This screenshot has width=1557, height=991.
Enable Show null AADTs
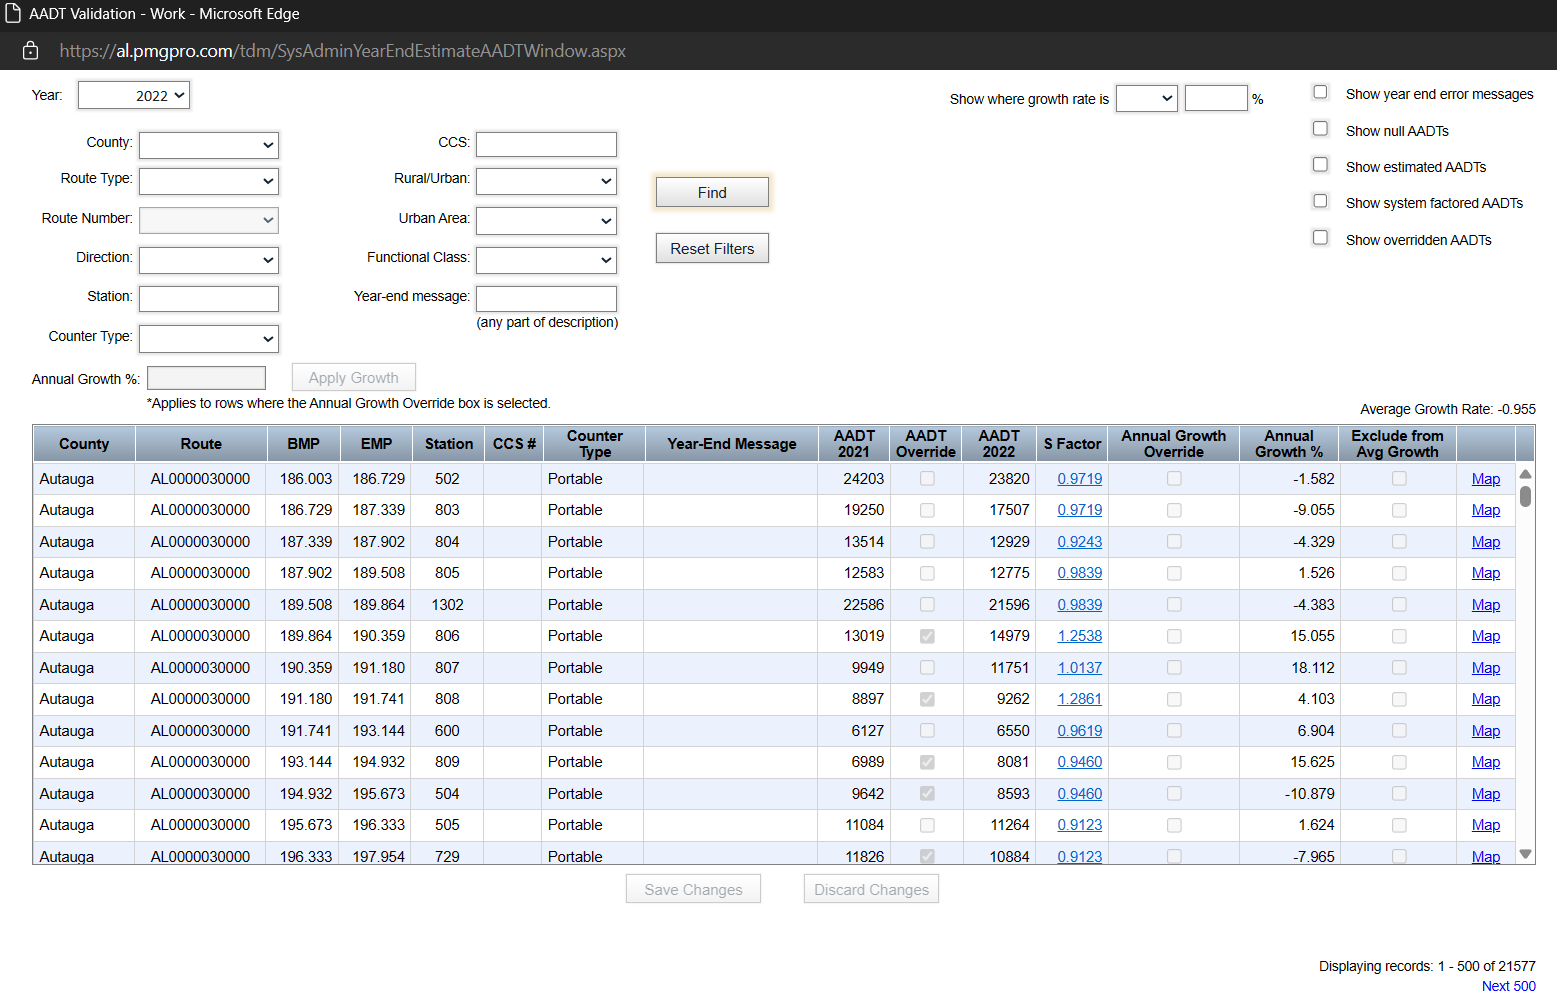pos(1320,128)
